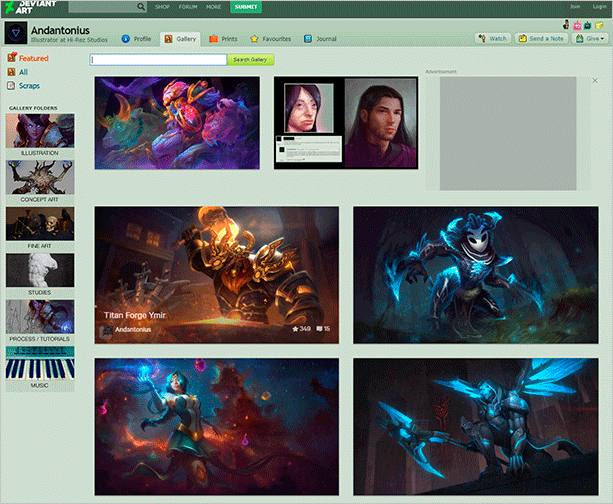Click the Featured gallery icon in sidebar
613x504 pixels.
pyautogui.click(x=11, y=58)
